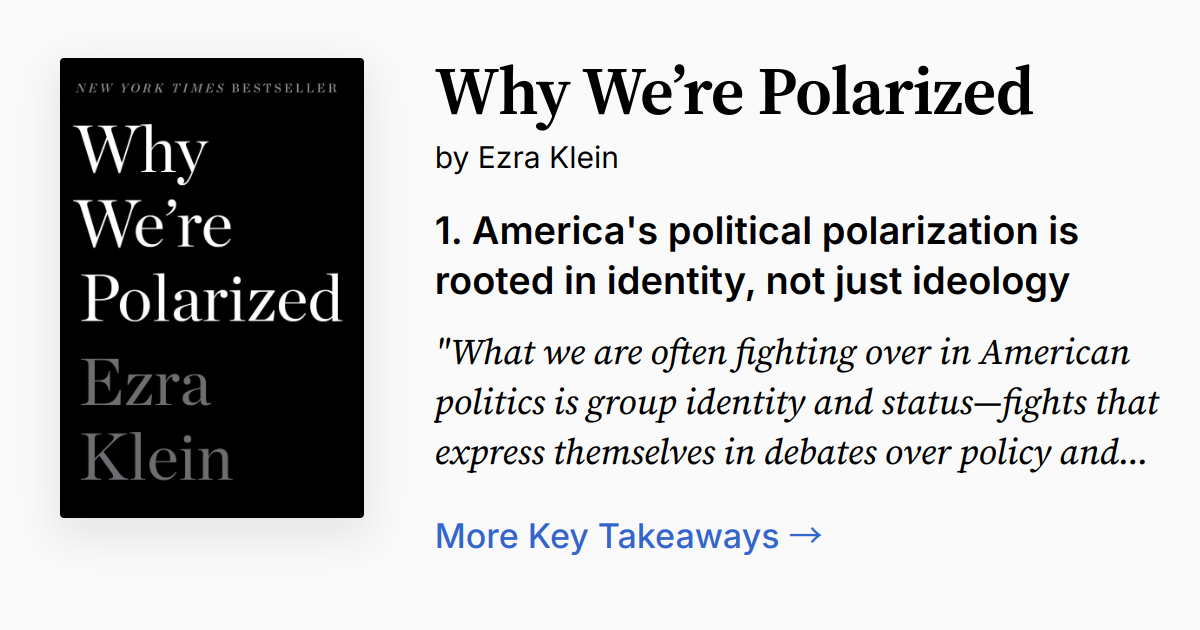Image resolution: width=1200 pixels, height=630 pixels.
Task: Open takeaway 1 about political polarization
Action: [x=756, y=255]
